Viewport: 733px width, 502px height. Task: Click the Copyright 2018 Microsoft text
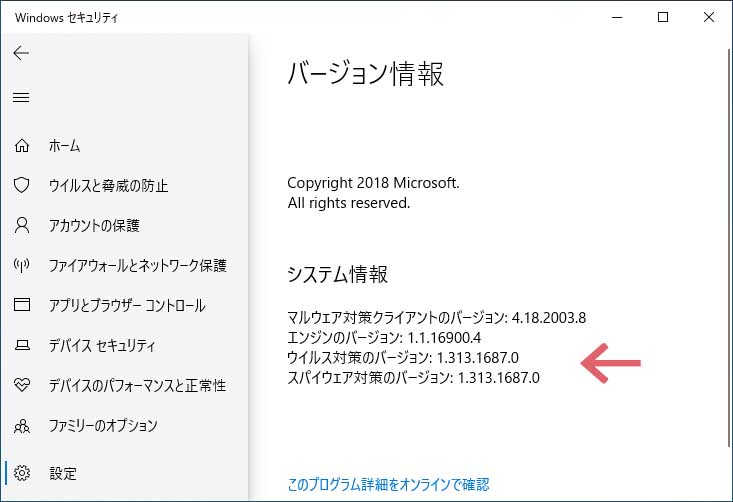[x=373, y=183]
